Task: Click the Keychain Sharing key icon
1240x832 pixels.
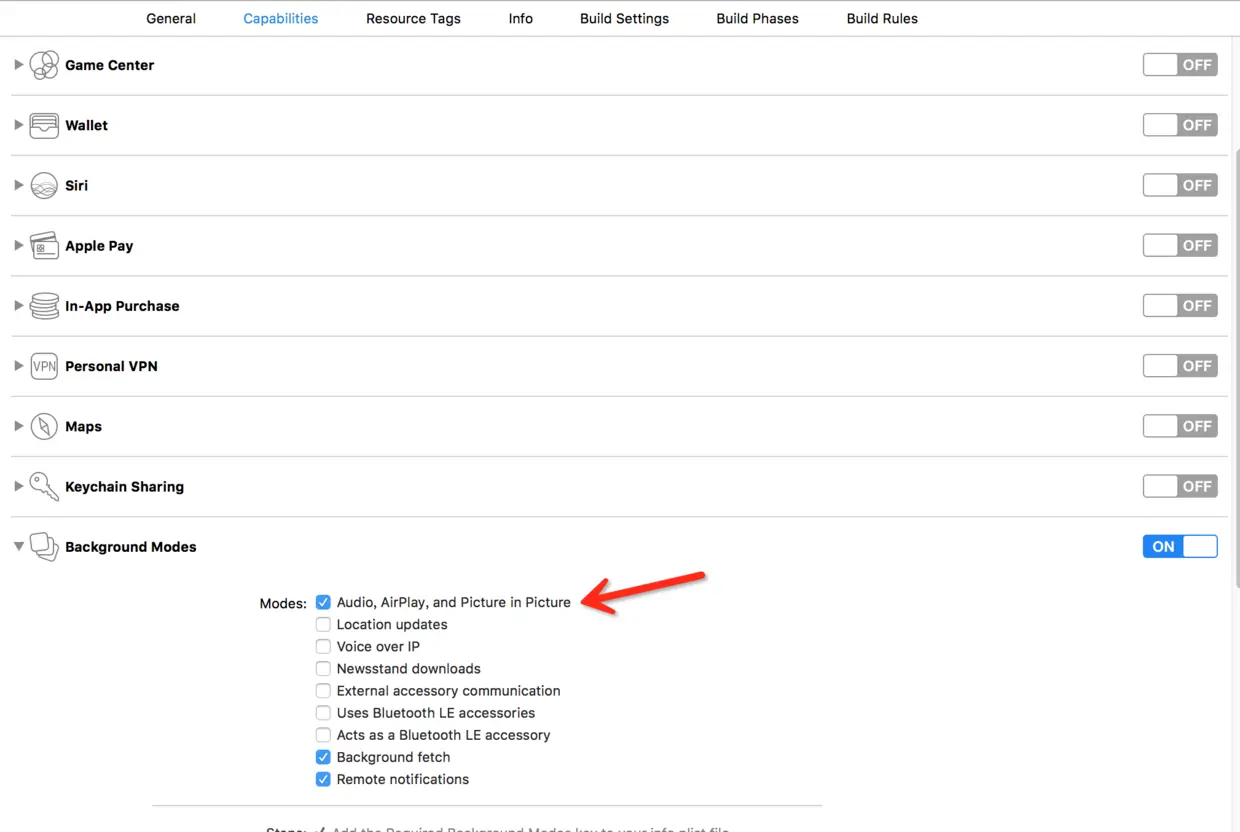Action: pyautogui.click(x=44, y=486)
